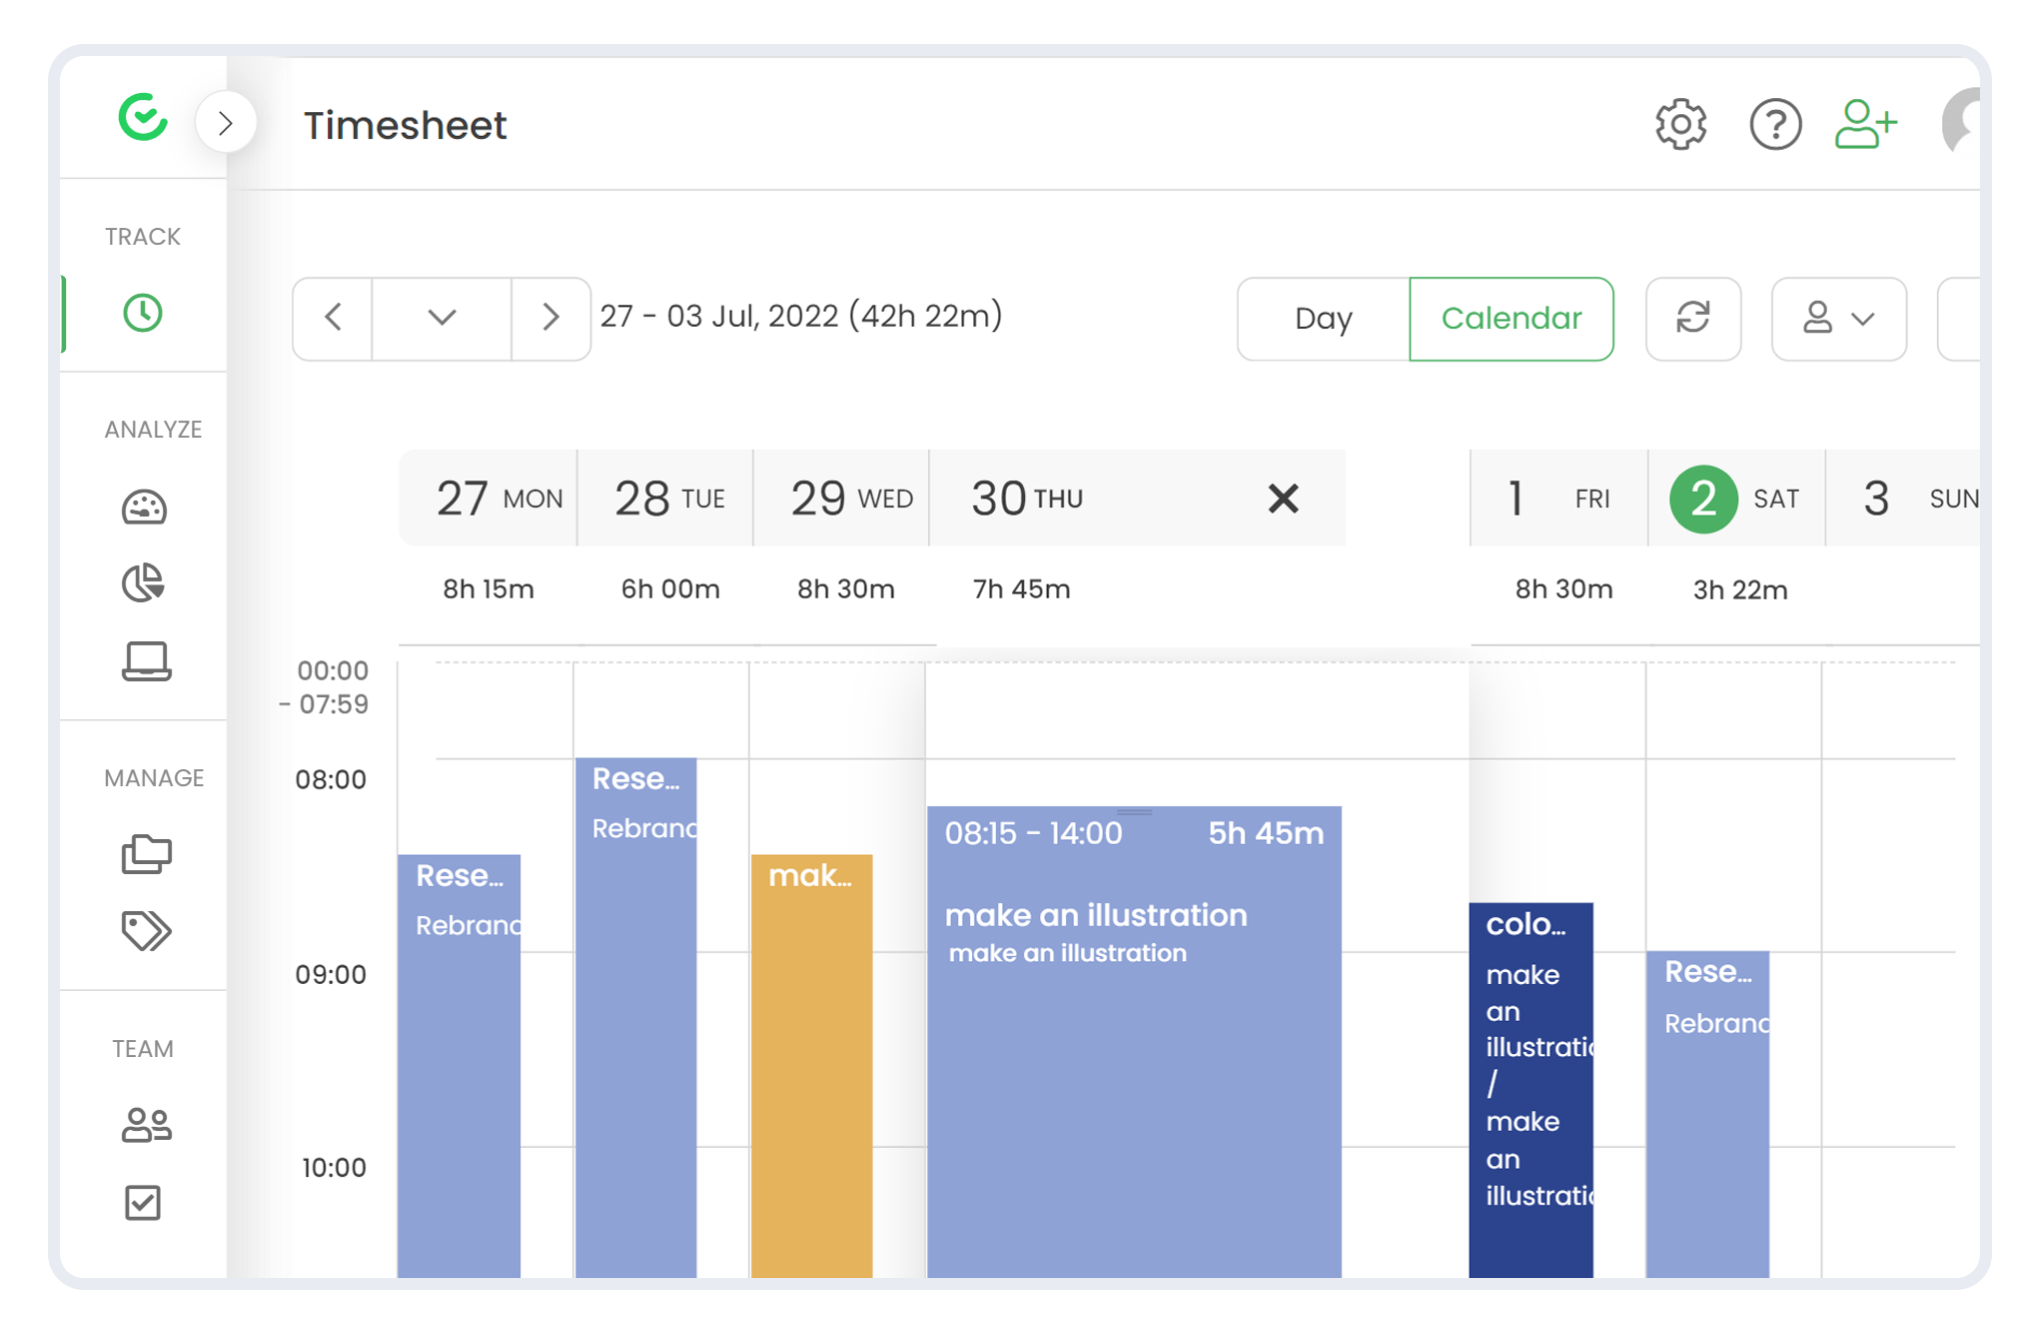Go to the previous week arrow
Viewport: 2040px width, 1328px height.
click(x=334, y=318)
